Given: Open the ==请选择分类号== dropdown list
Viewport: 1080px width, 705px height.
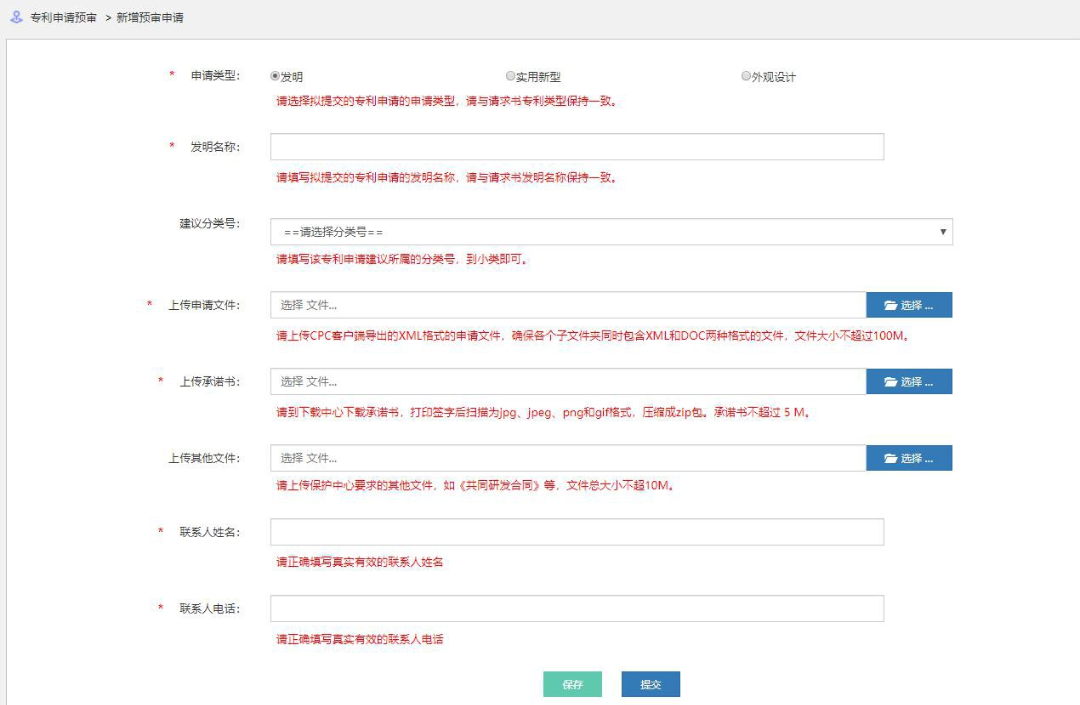Looking at the screenshot, I should pyautogui.click(x=610, y=231).
